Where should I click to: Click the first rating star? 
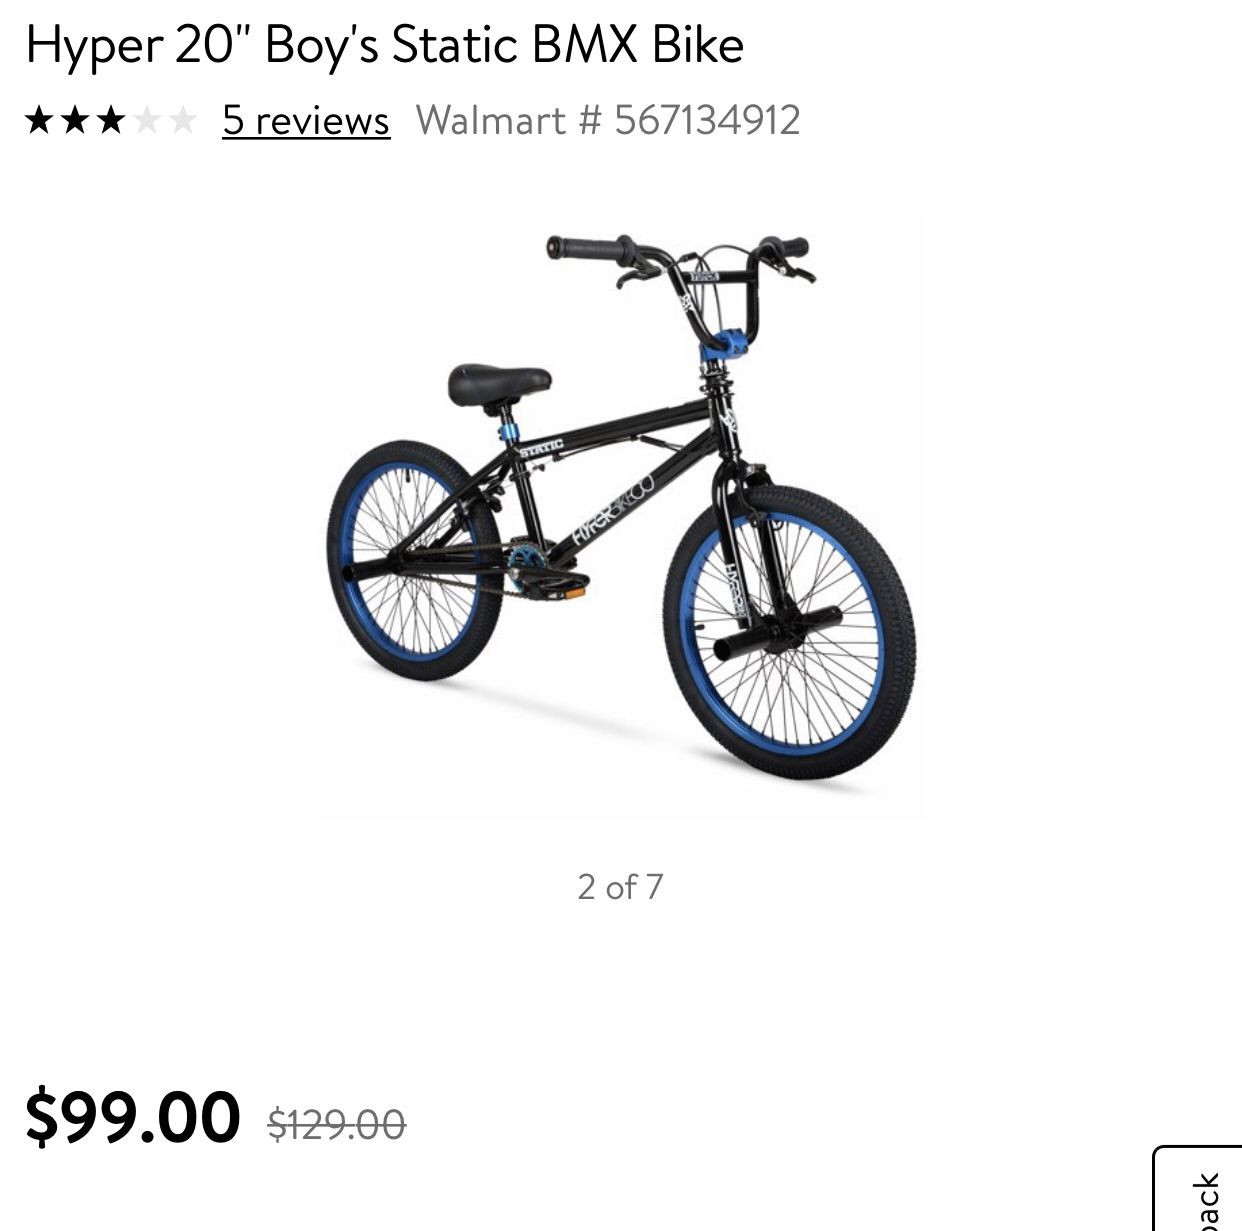(40, 121)
